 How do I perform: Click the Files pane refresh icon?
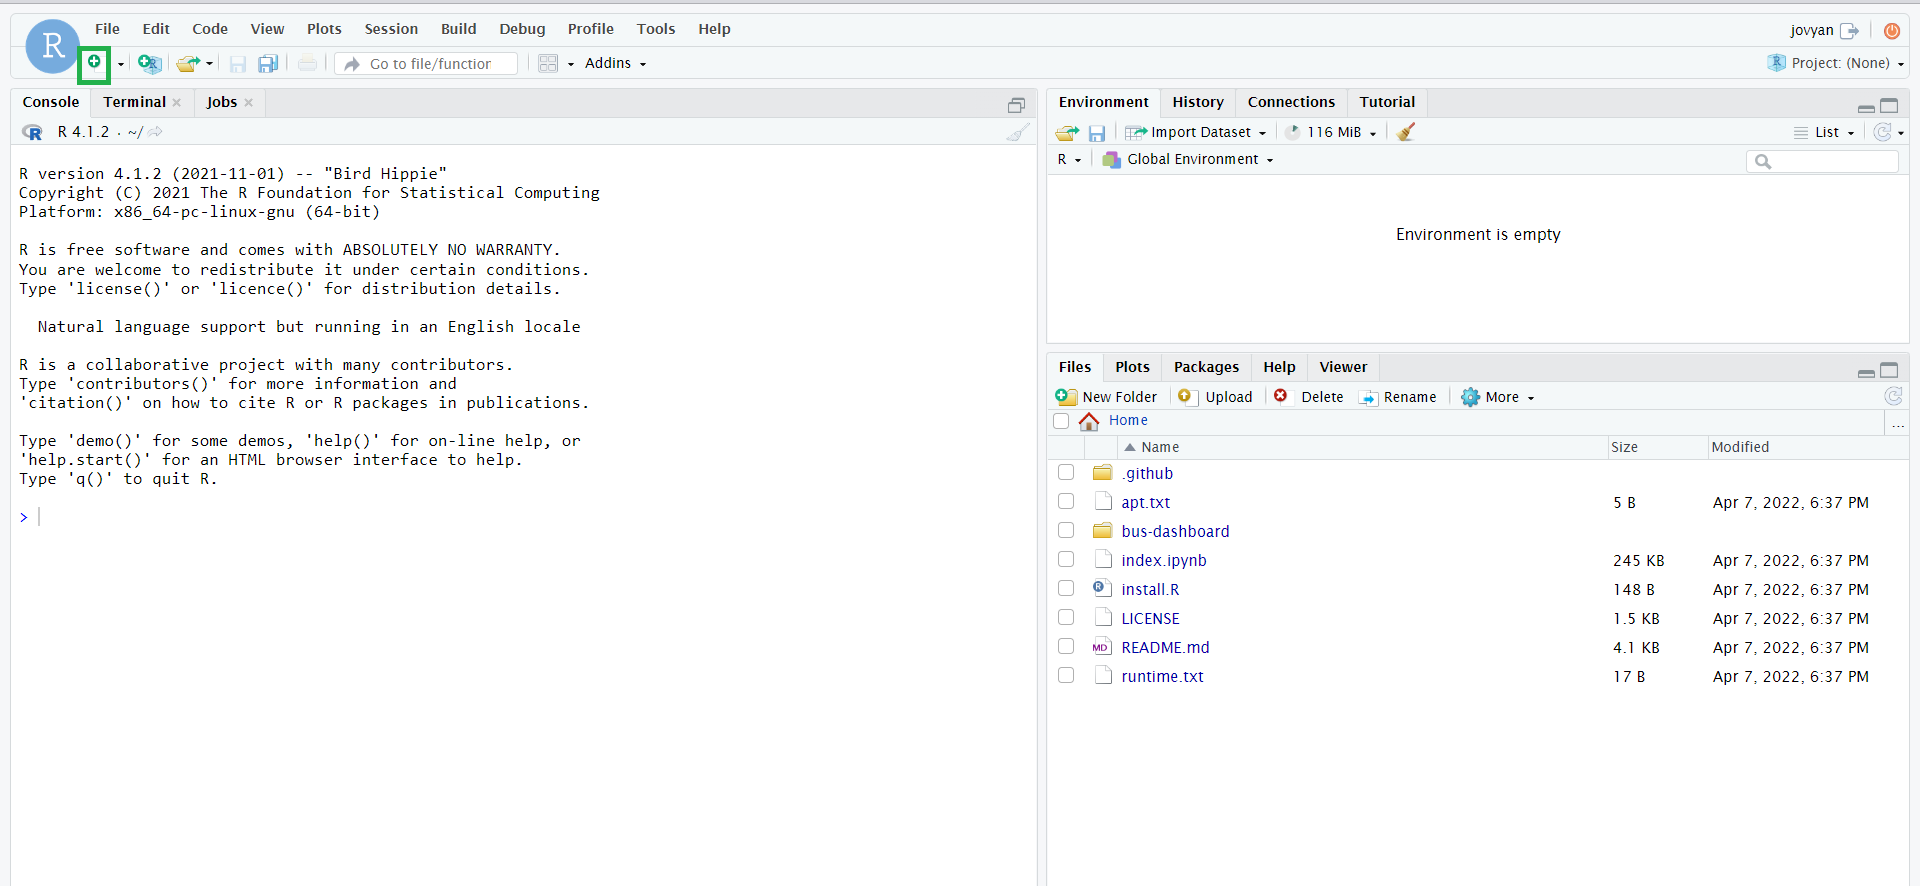[x=1893, y=397]
